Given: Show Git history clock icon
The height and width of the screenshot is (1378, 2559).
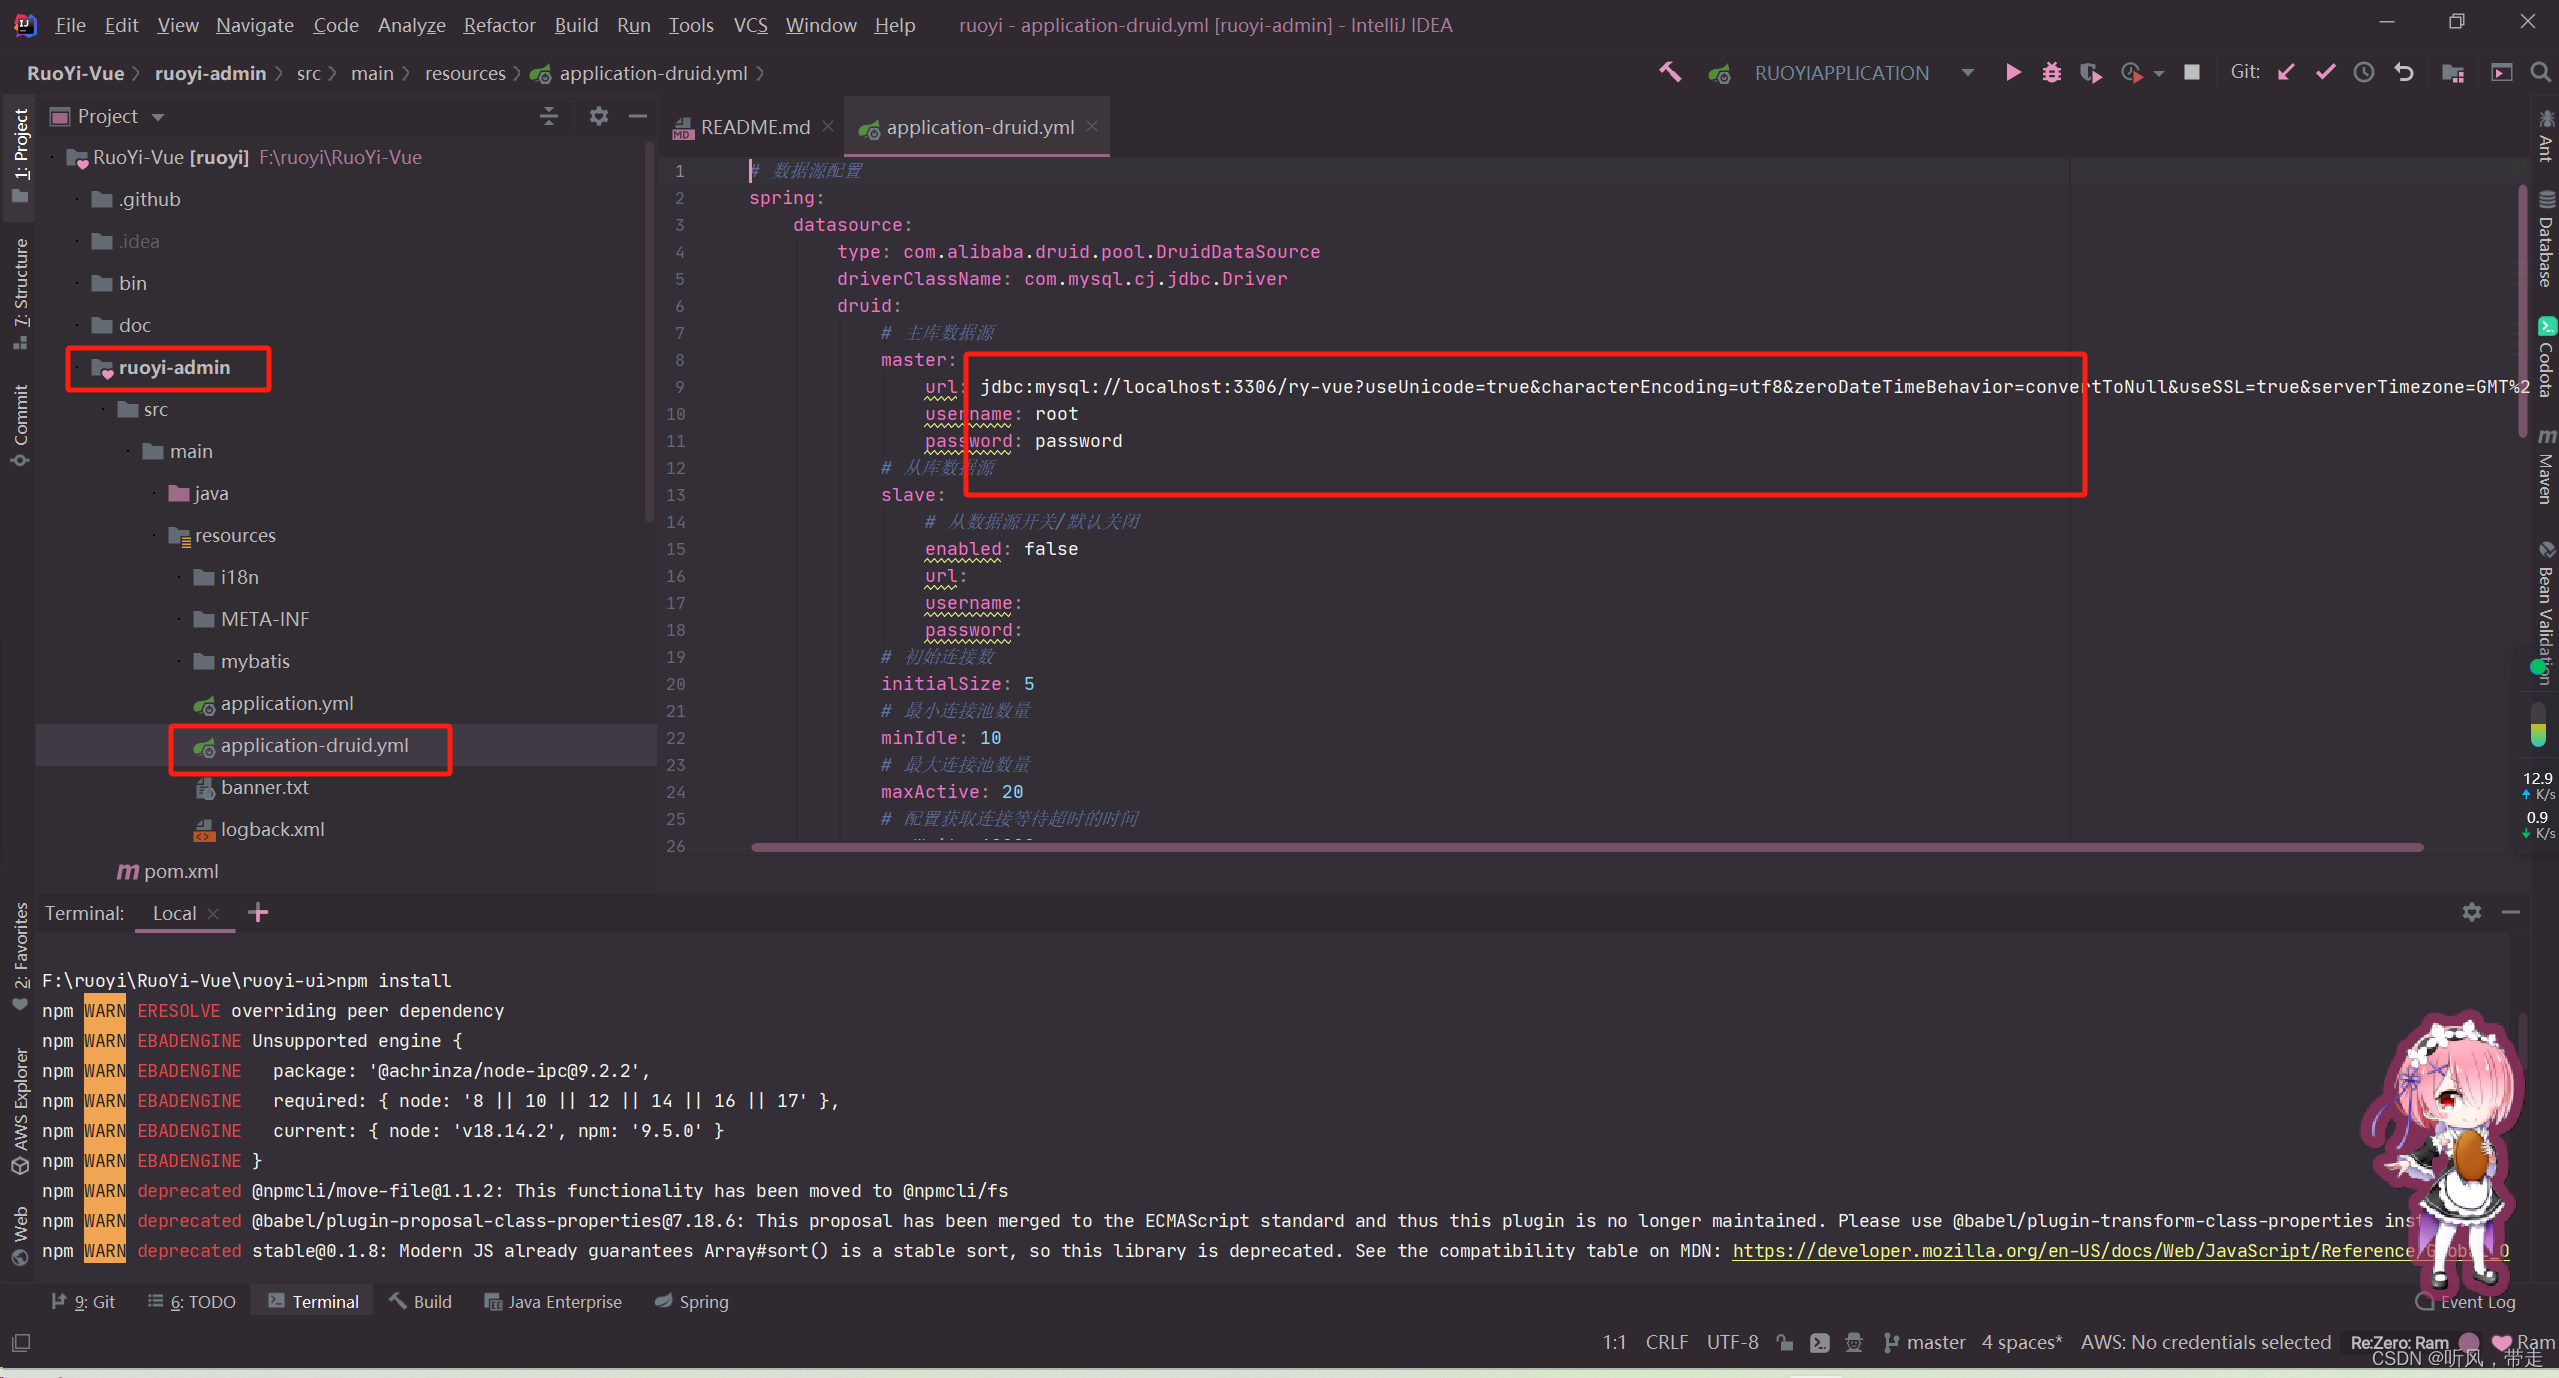Looking at the screenshot, I should 2364,72.
